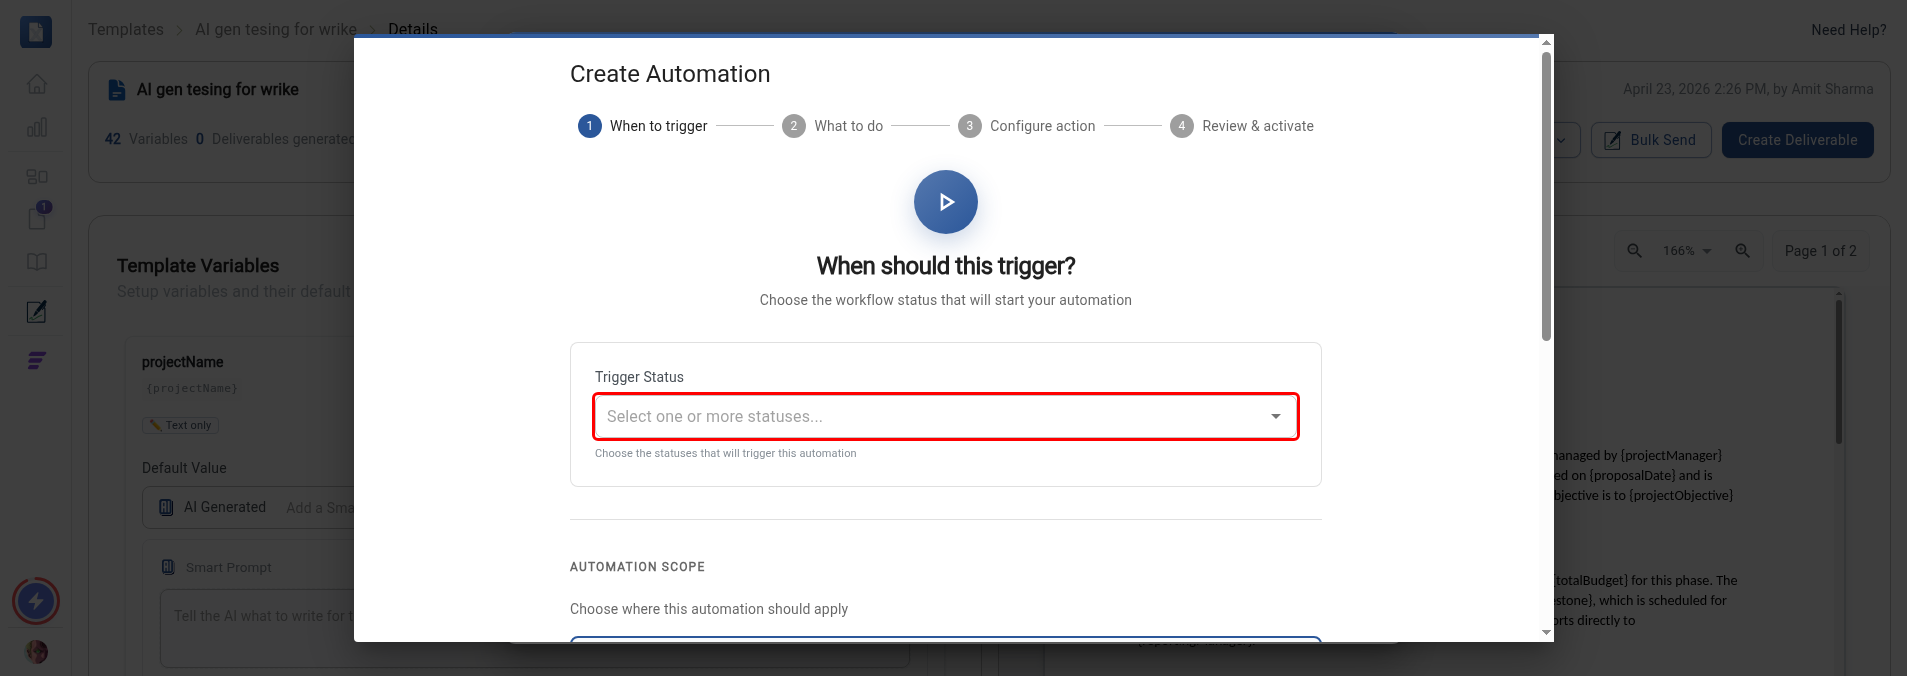1907x676 pixels.
Task: Click the dialog scrollbar down arrow
Action: 1546,632
